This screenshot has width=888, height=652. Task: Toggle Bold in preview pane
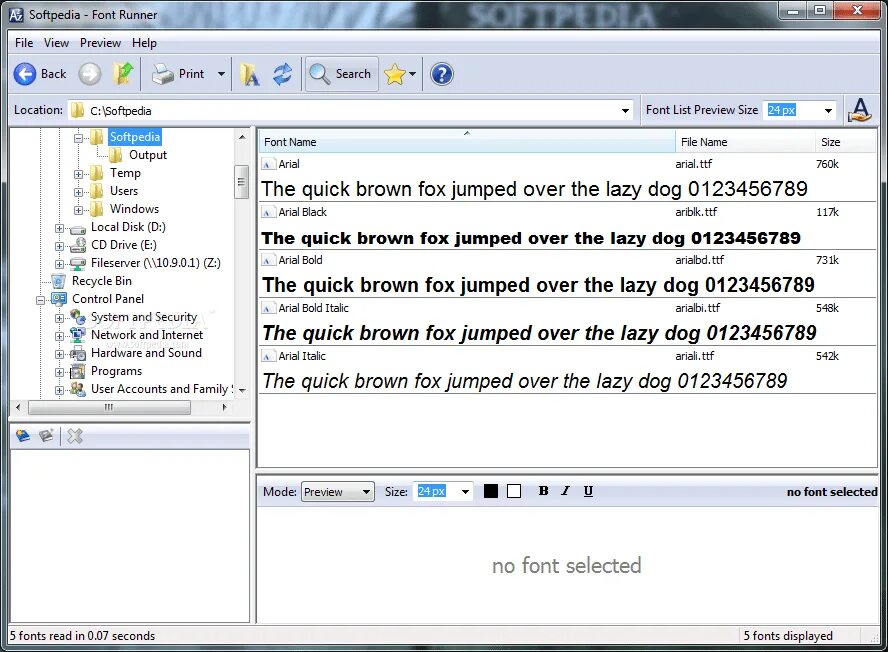(543, 491)
